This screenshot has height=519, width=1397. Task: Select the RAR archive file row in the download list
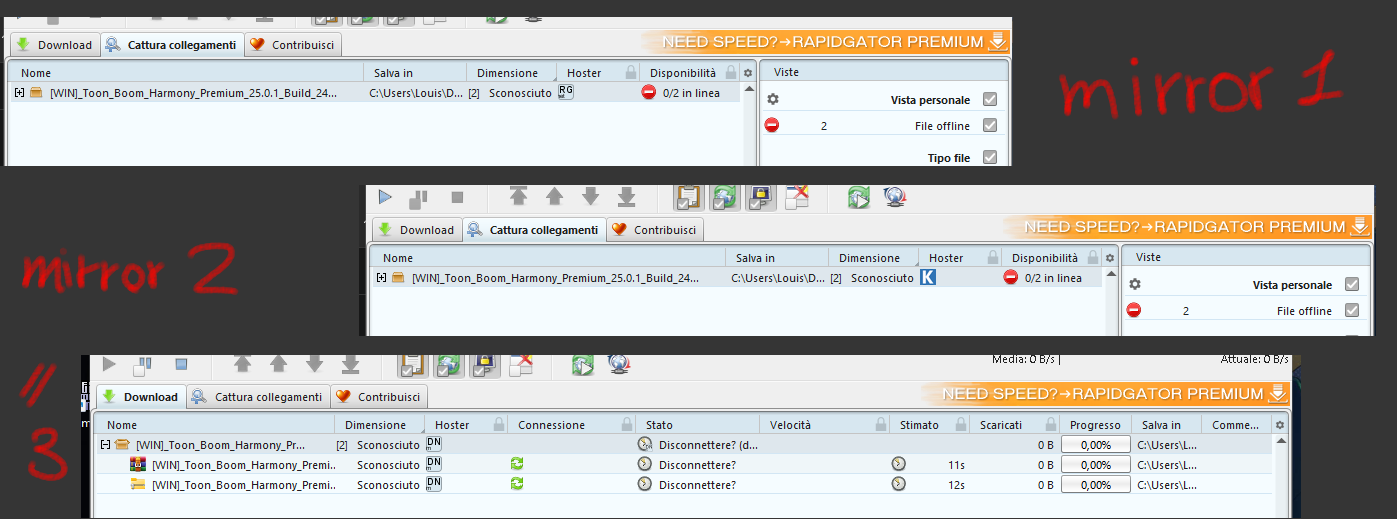tap(243, 465)
